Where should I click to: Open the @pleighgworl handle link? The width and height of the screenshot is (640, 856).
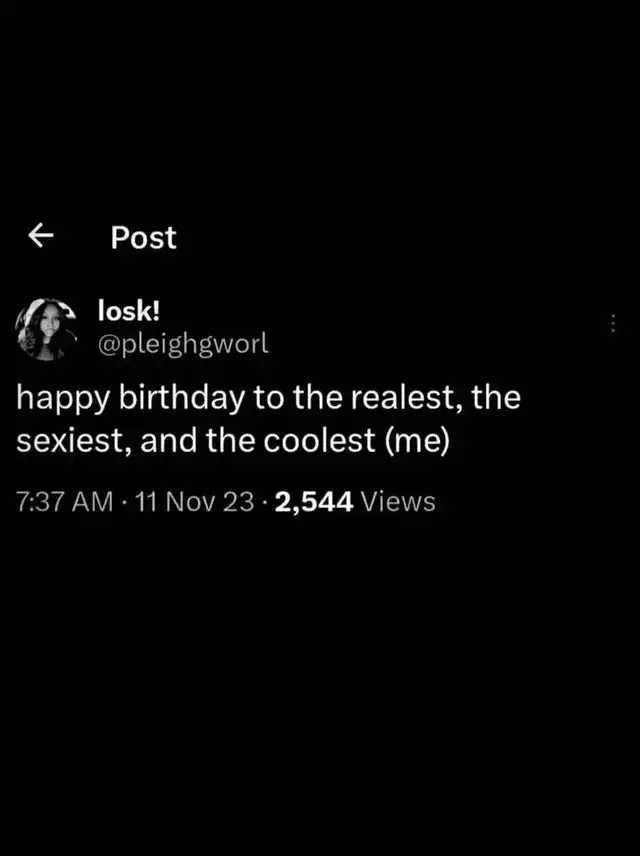click(x=183, y=345)
